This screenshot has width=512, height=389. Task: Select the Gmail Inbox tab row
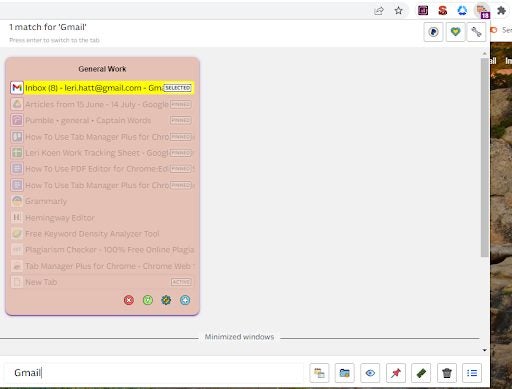click(102, 88)
